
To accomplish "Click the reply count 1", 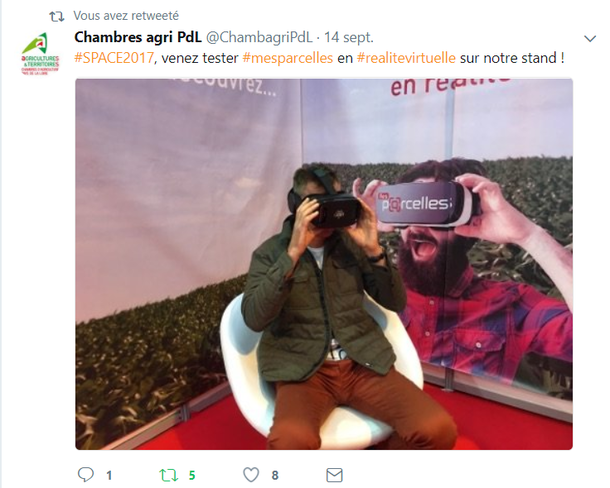I will pyautogui.click(x=109, y=476).
